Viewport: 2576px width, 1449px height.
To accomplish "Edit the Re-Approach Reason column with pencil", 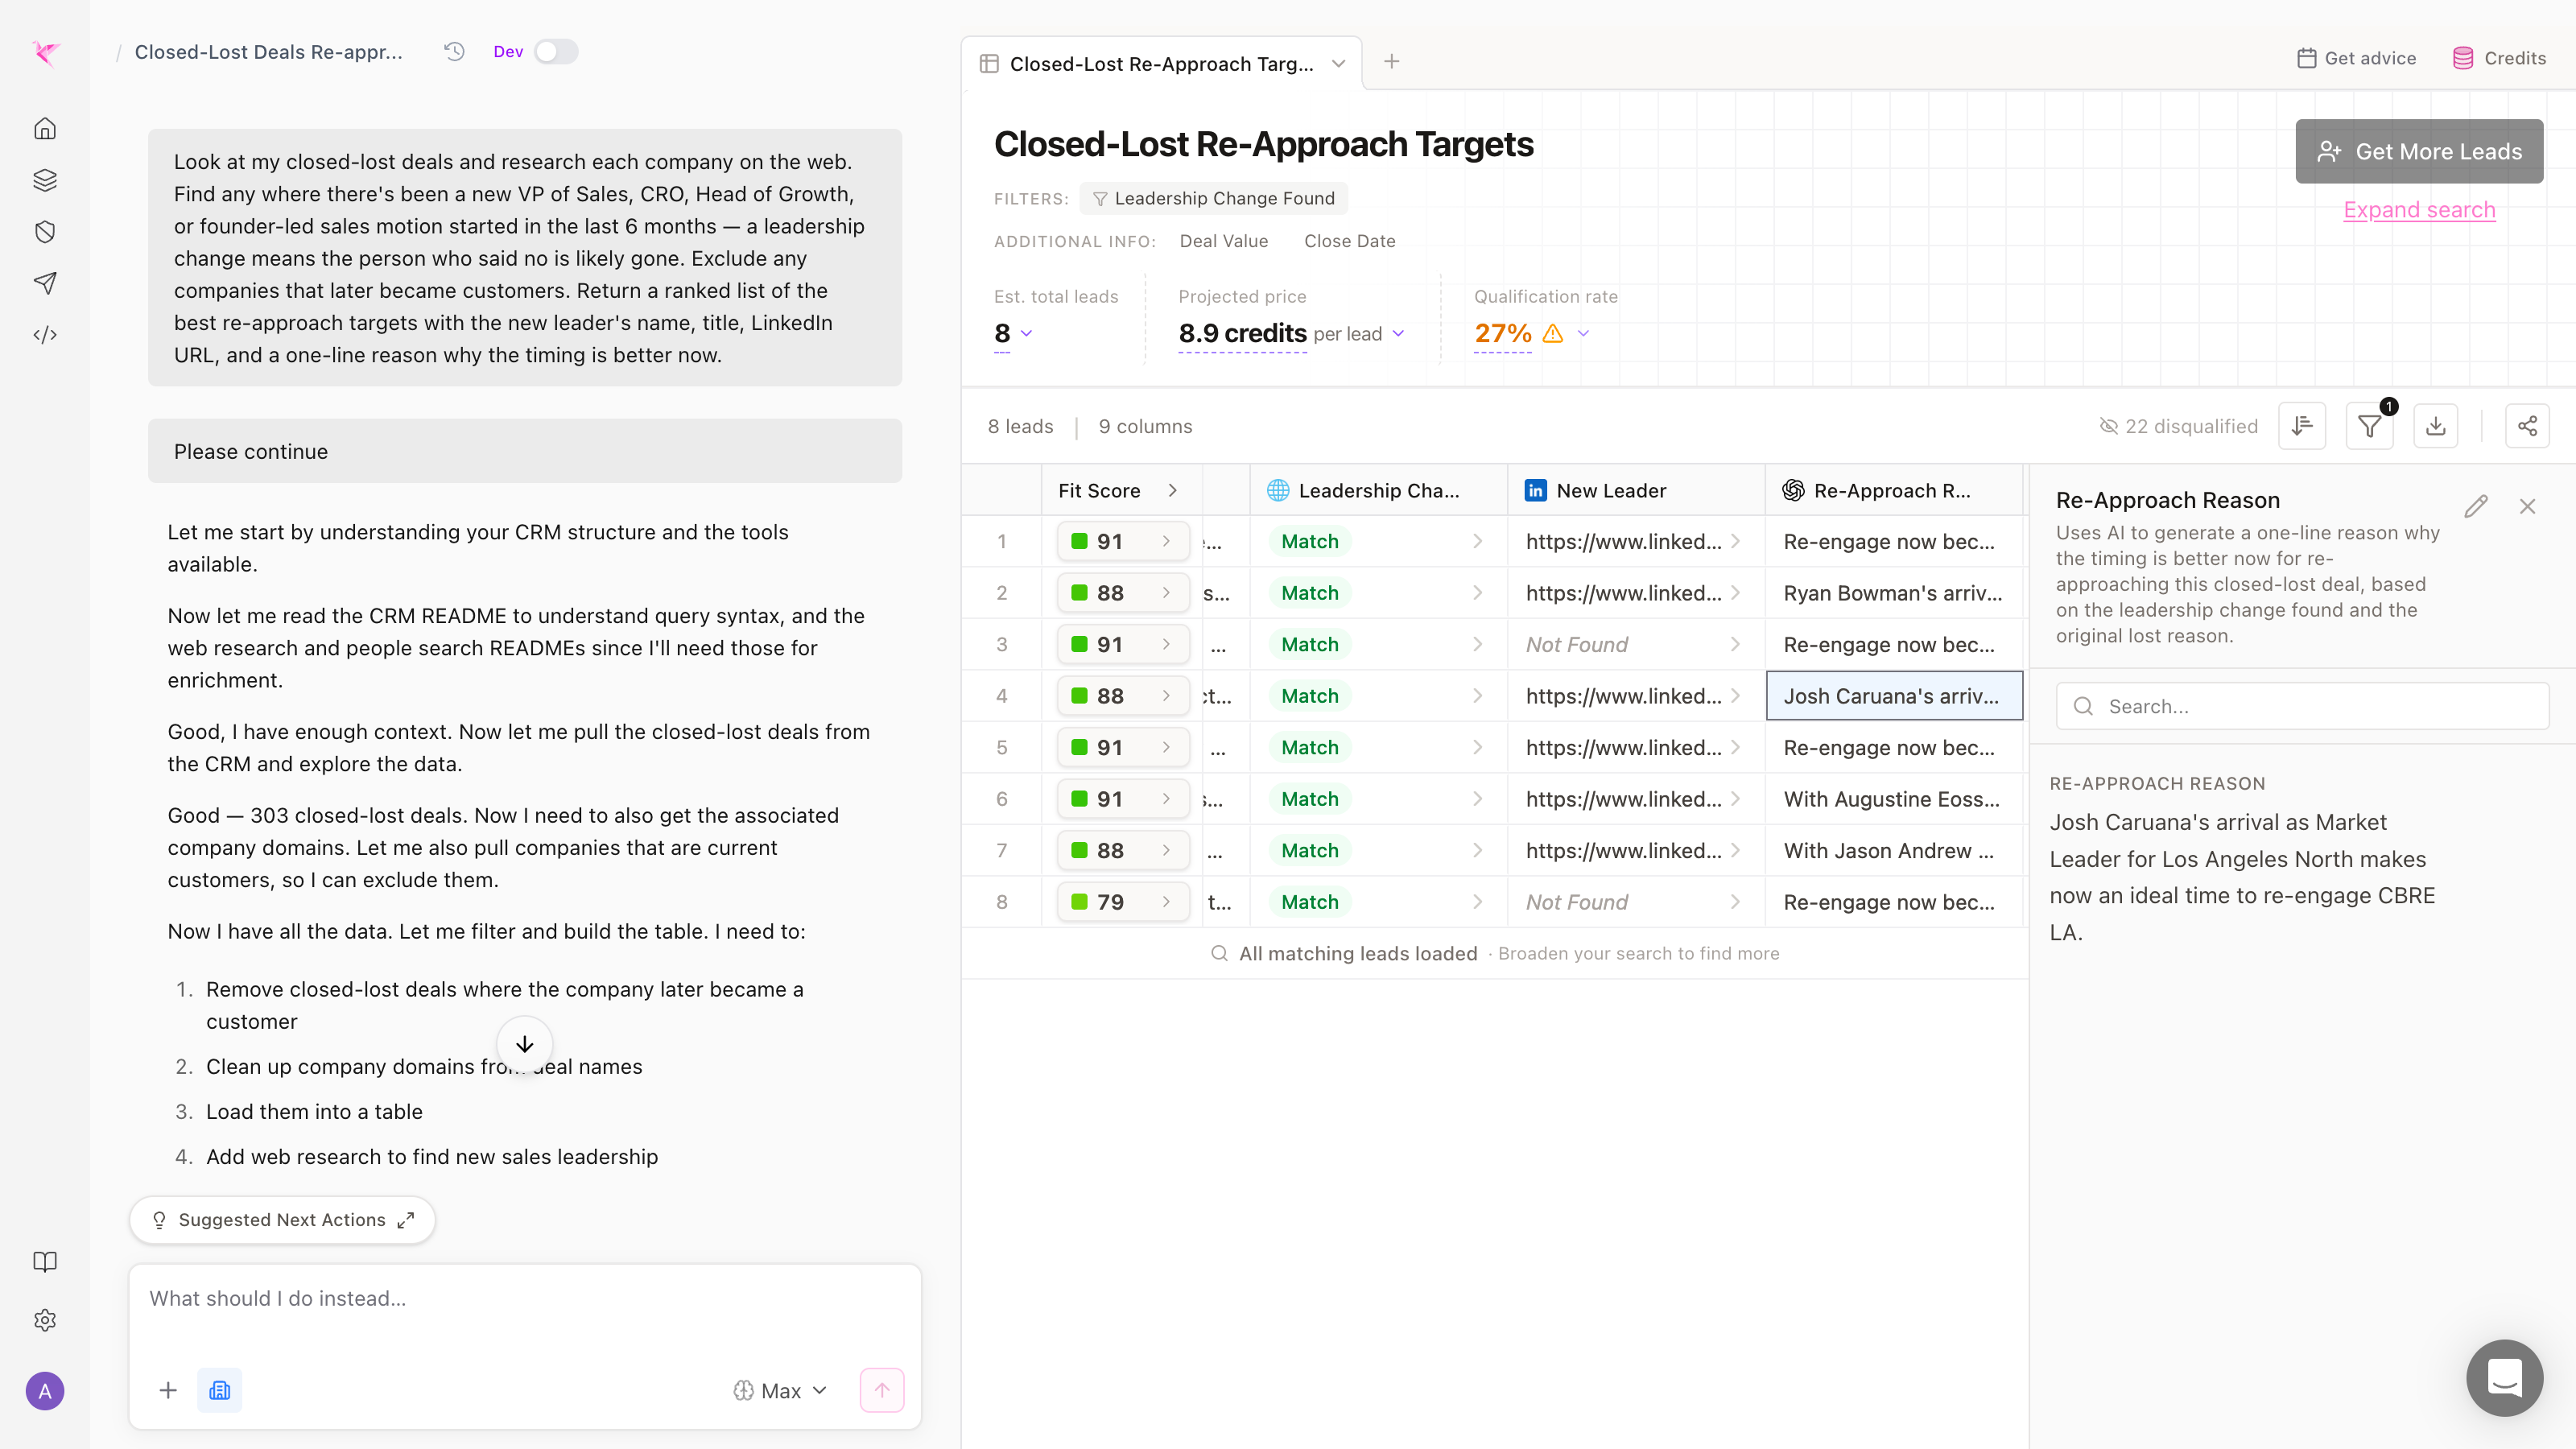I will [2476, 506].
